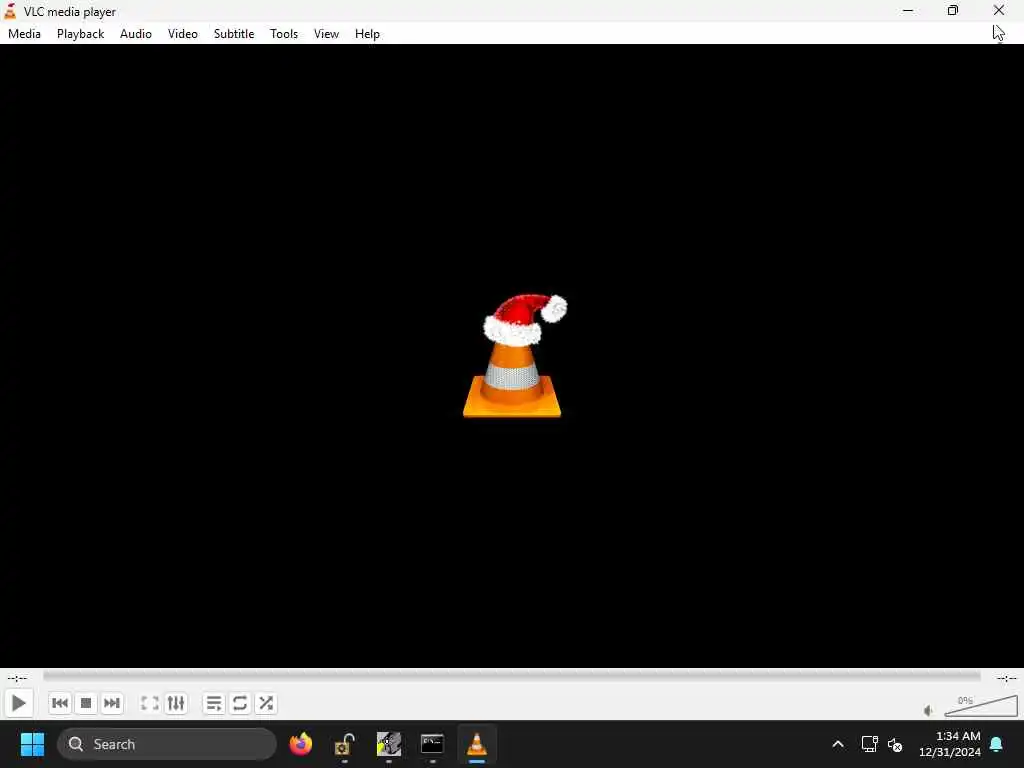The width and height of the screenshot is (1024, 768).
Task: Click the playback seek bar
Action: pyautogui.click(x=511, y=677)
